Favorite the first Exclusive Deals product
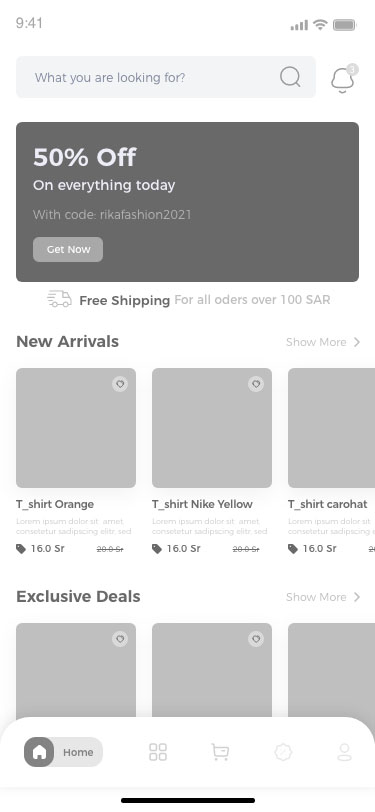The image size is (375, 812). tap(120, 639)
